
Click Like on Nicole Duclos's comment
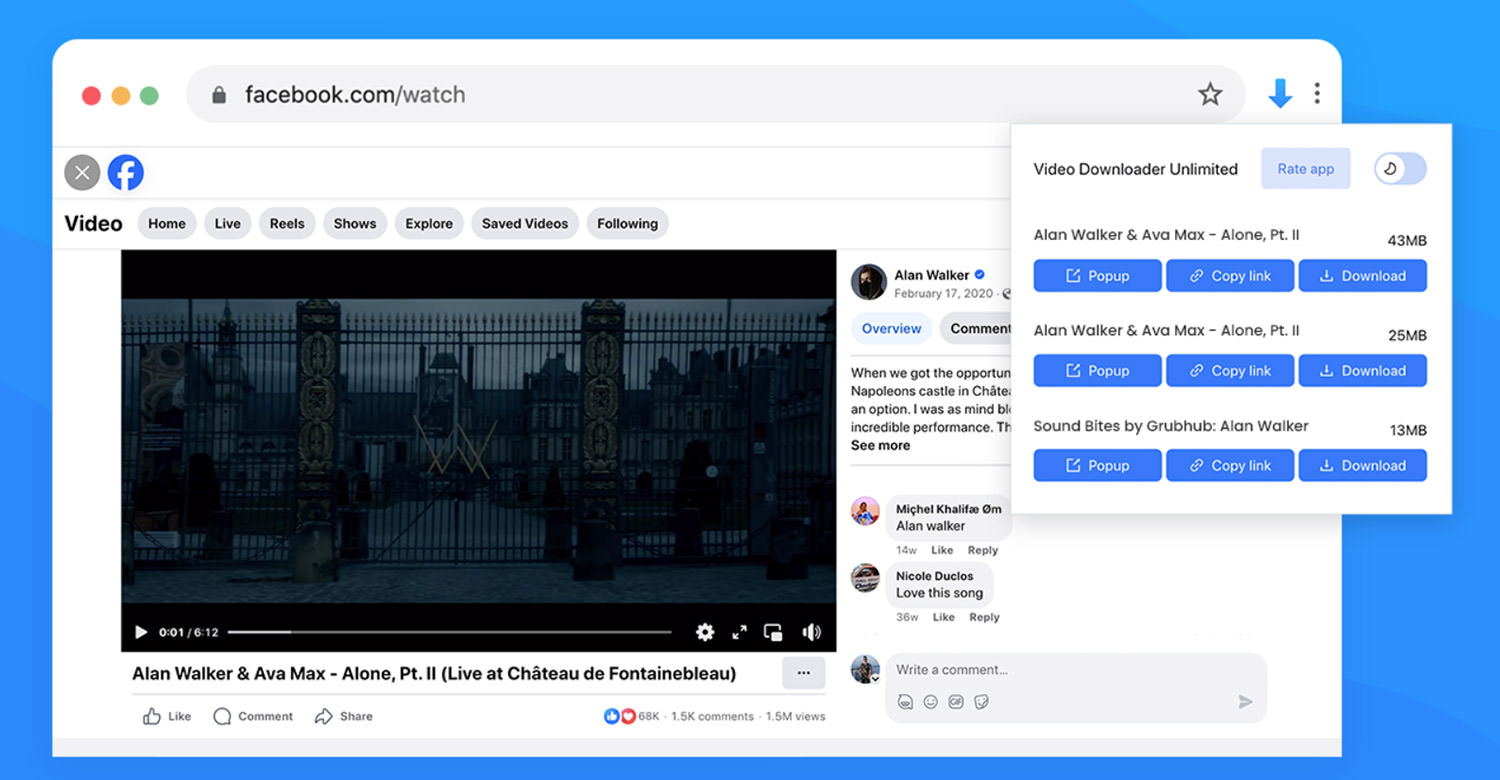click(943, 617)
